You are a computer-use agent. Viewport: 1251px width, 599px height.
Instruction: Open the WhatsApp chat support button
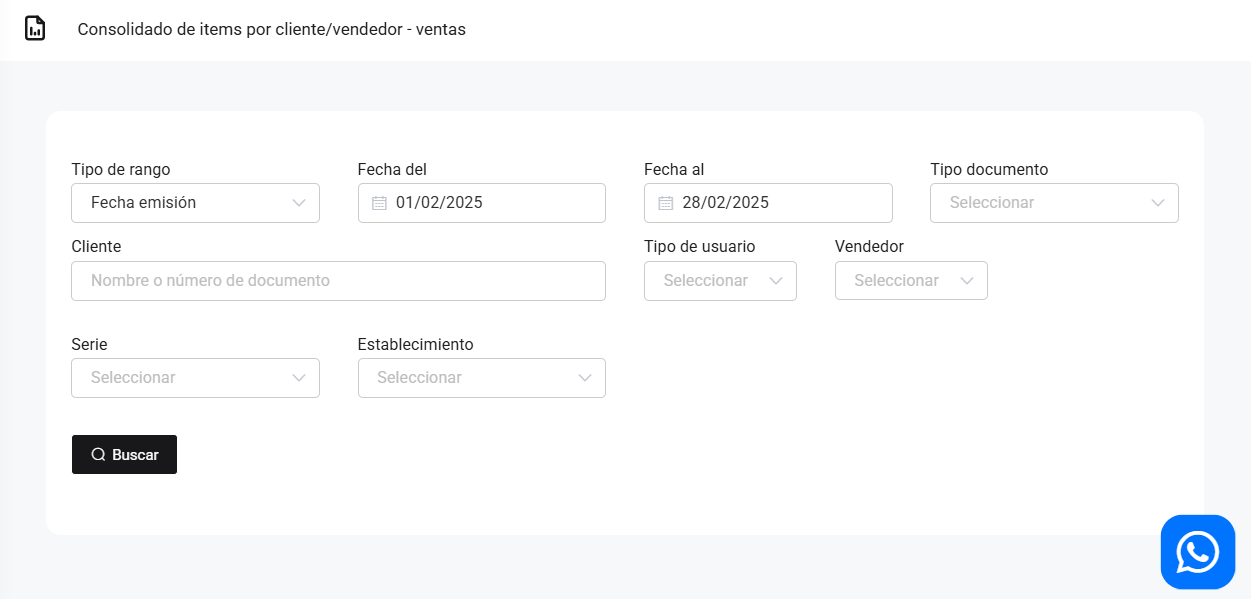coord(1197,552)
